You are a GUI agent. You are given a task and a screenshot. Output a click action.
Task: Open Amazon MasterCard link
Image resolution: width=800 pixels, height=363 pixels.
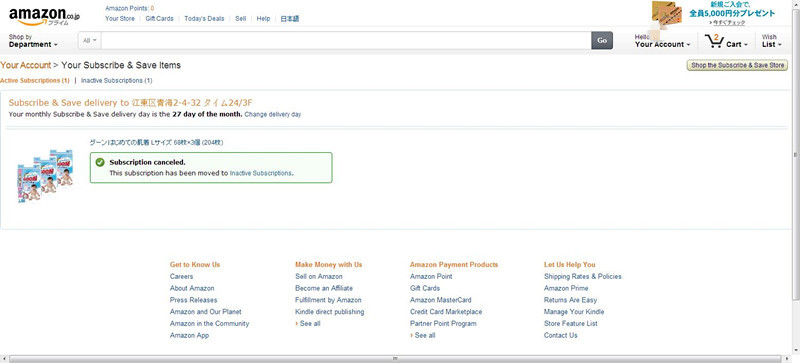(x=441, y=300)
